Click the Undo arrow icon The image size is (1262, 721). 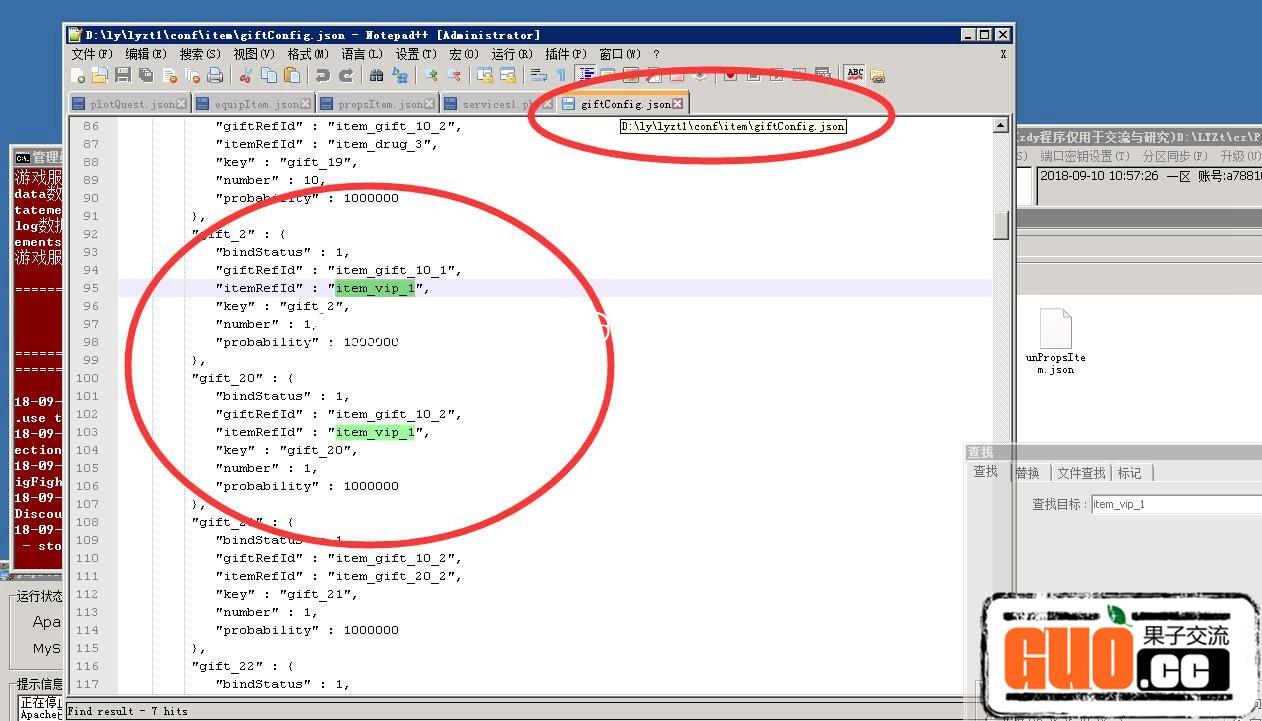322,76
